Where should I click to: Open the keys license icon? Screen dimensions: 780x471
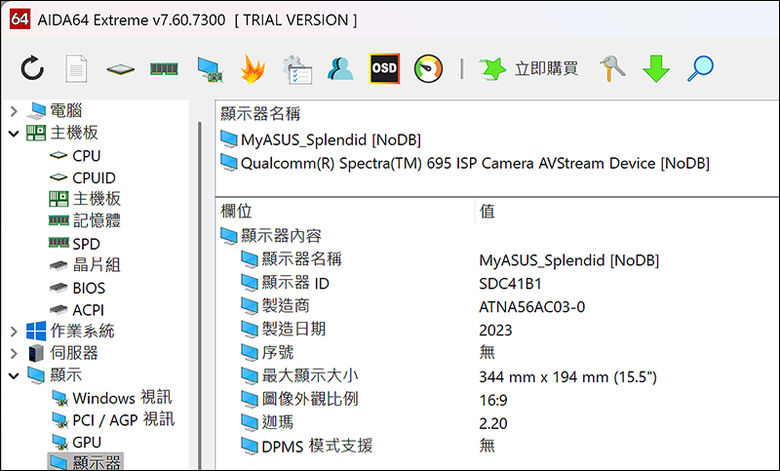[612, 69]
